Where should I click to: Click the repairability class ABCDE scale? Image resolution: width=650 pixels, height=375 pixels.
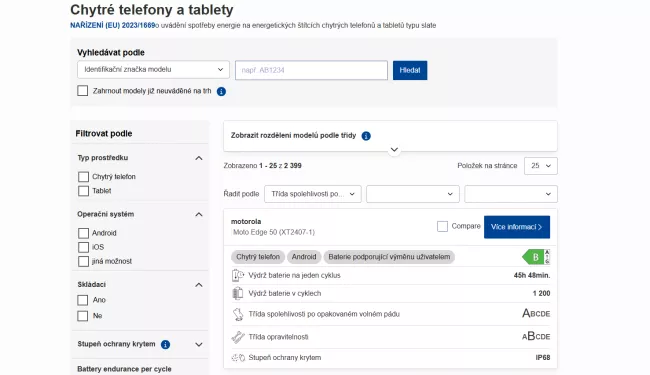[536, 336]
